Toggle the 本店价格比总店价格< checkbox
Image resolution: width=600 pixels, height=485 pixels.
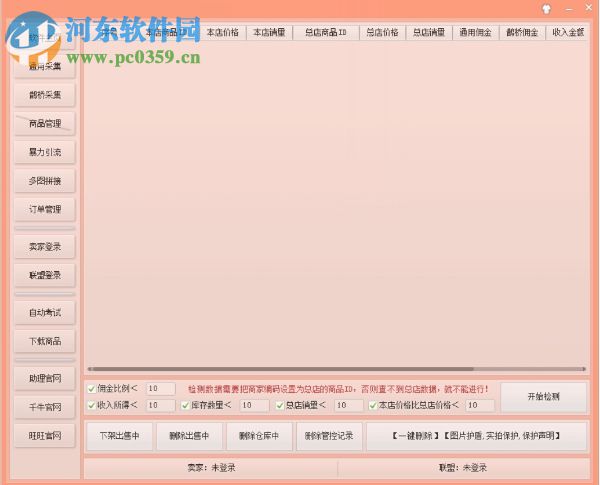click(373, 405)
